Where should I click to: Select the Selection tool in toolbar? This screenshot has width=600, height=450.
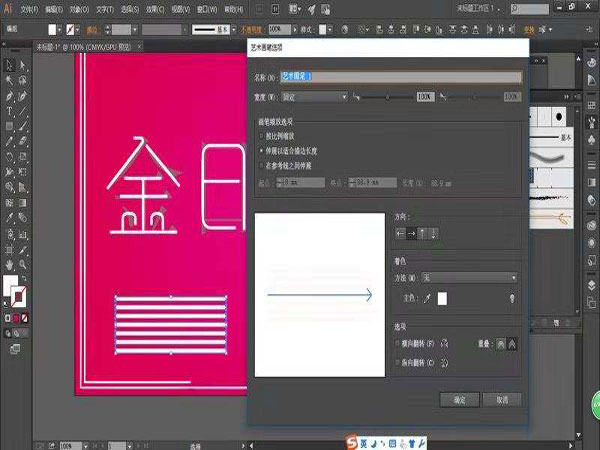(x=9, y=65)
